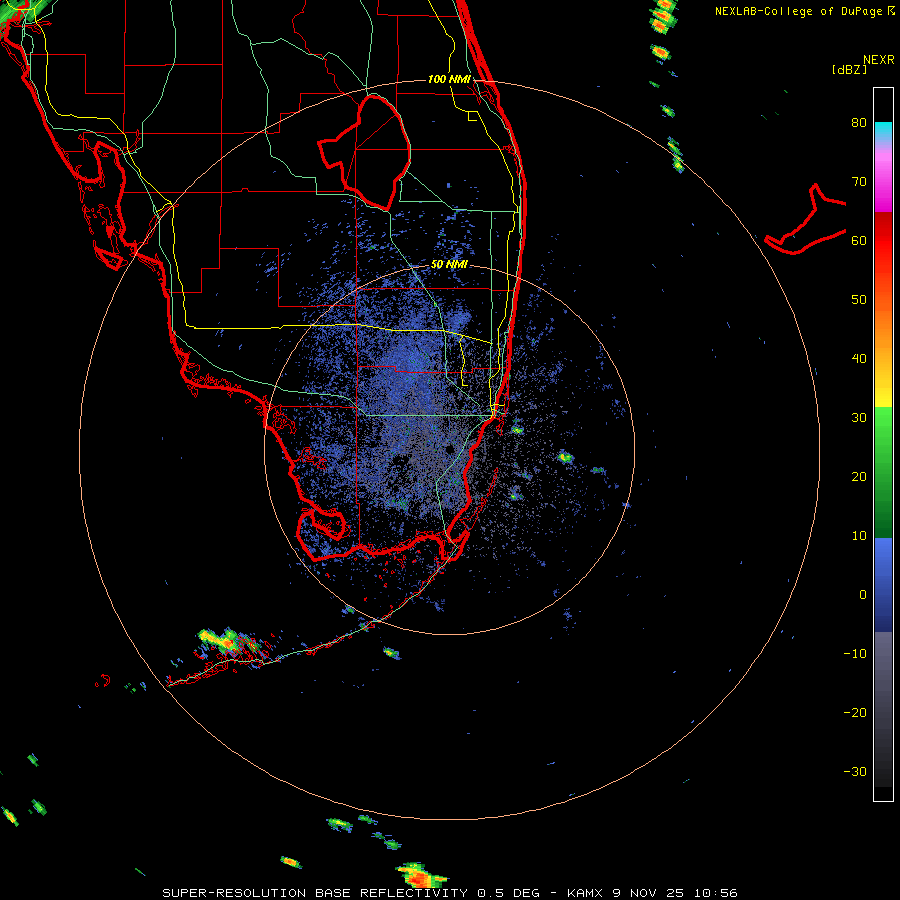Click the 40 value on the dBZ scale

tap(859, 359)
